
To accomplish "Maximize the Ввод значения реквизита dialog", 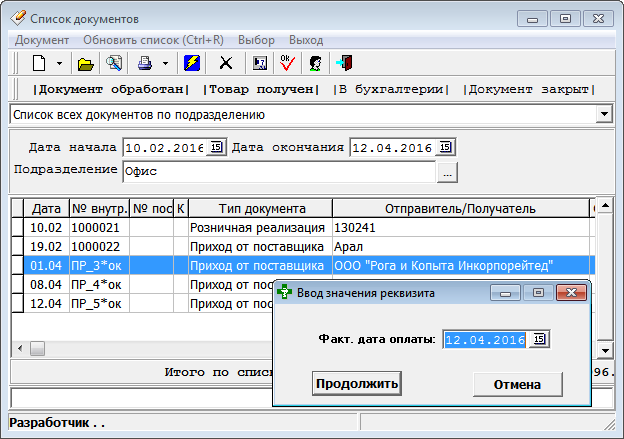I will tap(538, 293).
